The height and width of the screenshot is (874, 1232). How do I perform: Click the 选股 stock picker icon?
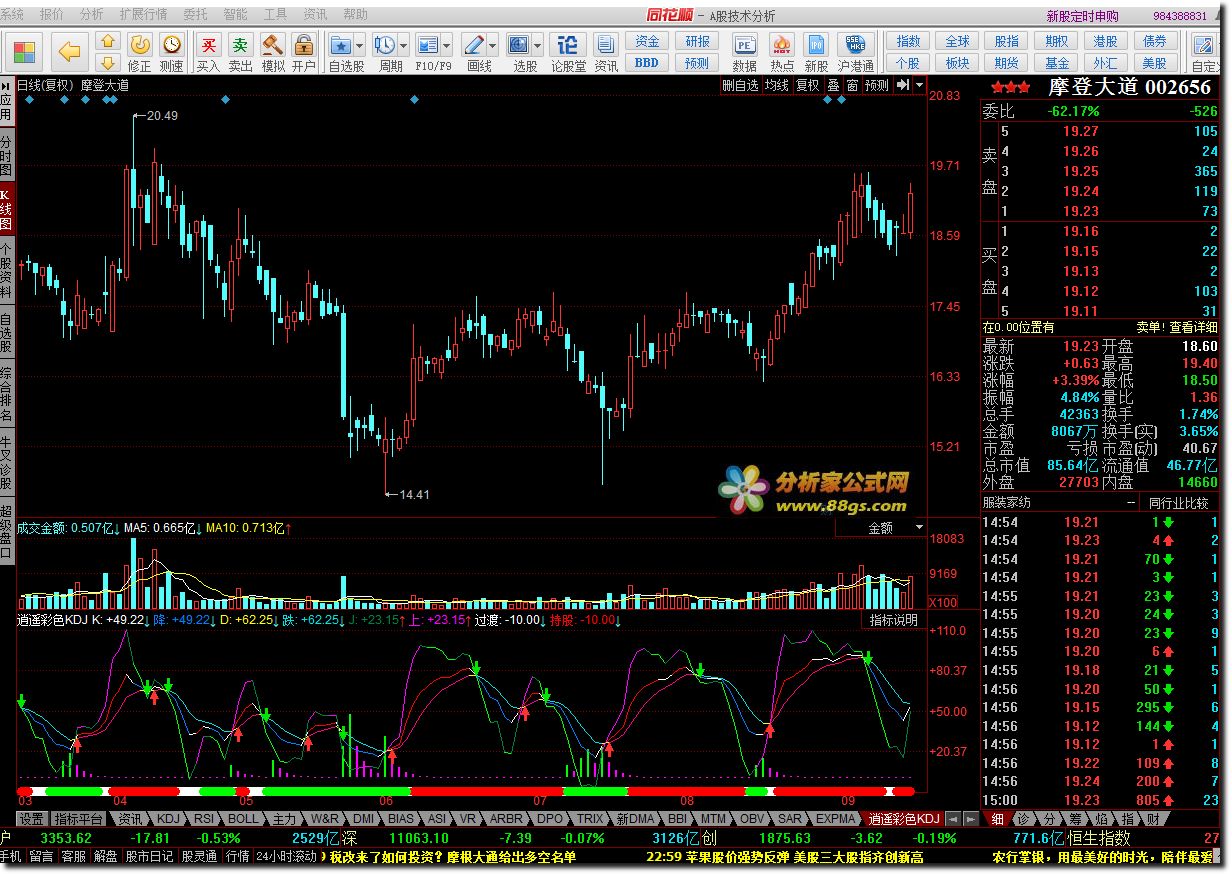coord(518,44)
